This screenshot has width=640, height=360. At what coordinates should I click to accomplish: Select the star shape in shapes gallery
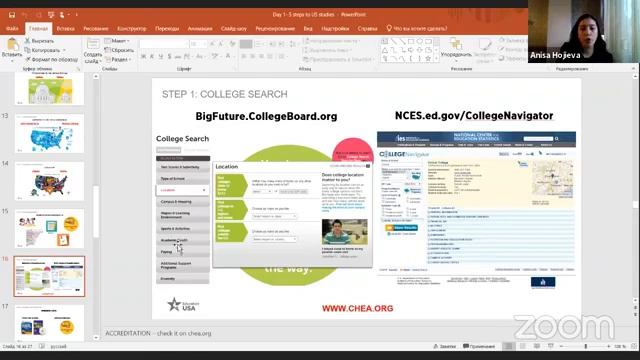(428, 59)
